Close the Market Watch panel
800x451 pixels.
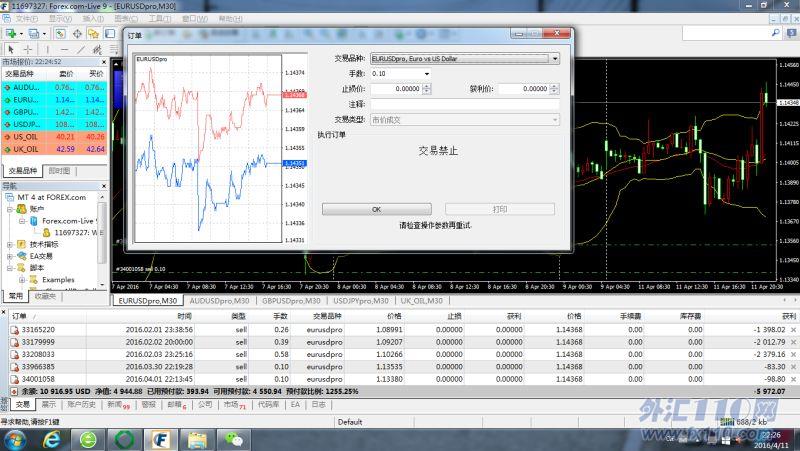point(104,62)
